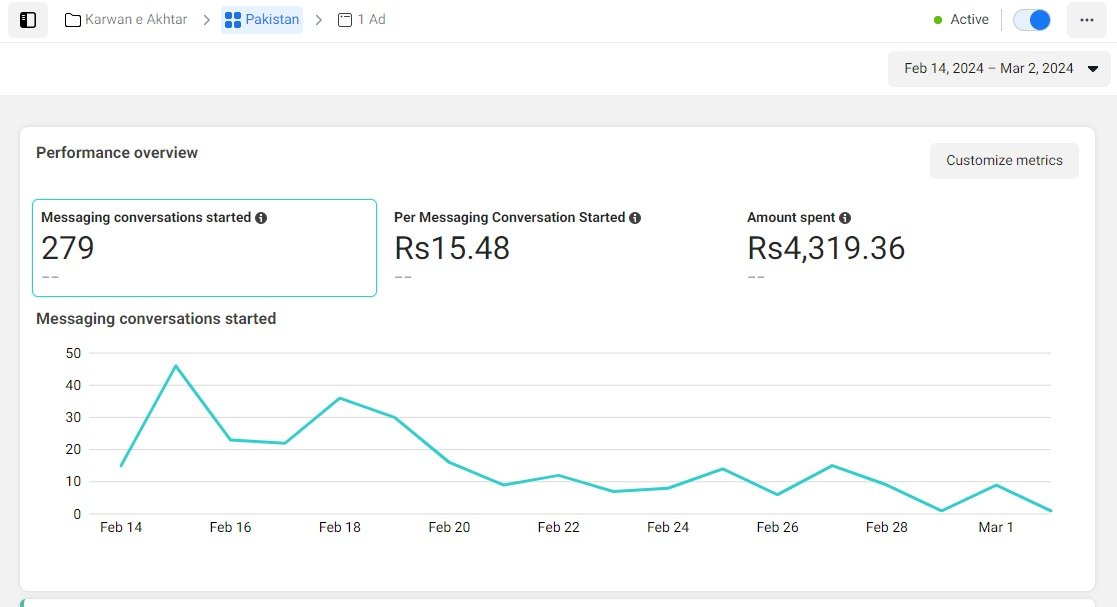This screenshot has height=607, width=1117.
Task: Click the chart peak near Feb 15
Action: tap(176, 366)
